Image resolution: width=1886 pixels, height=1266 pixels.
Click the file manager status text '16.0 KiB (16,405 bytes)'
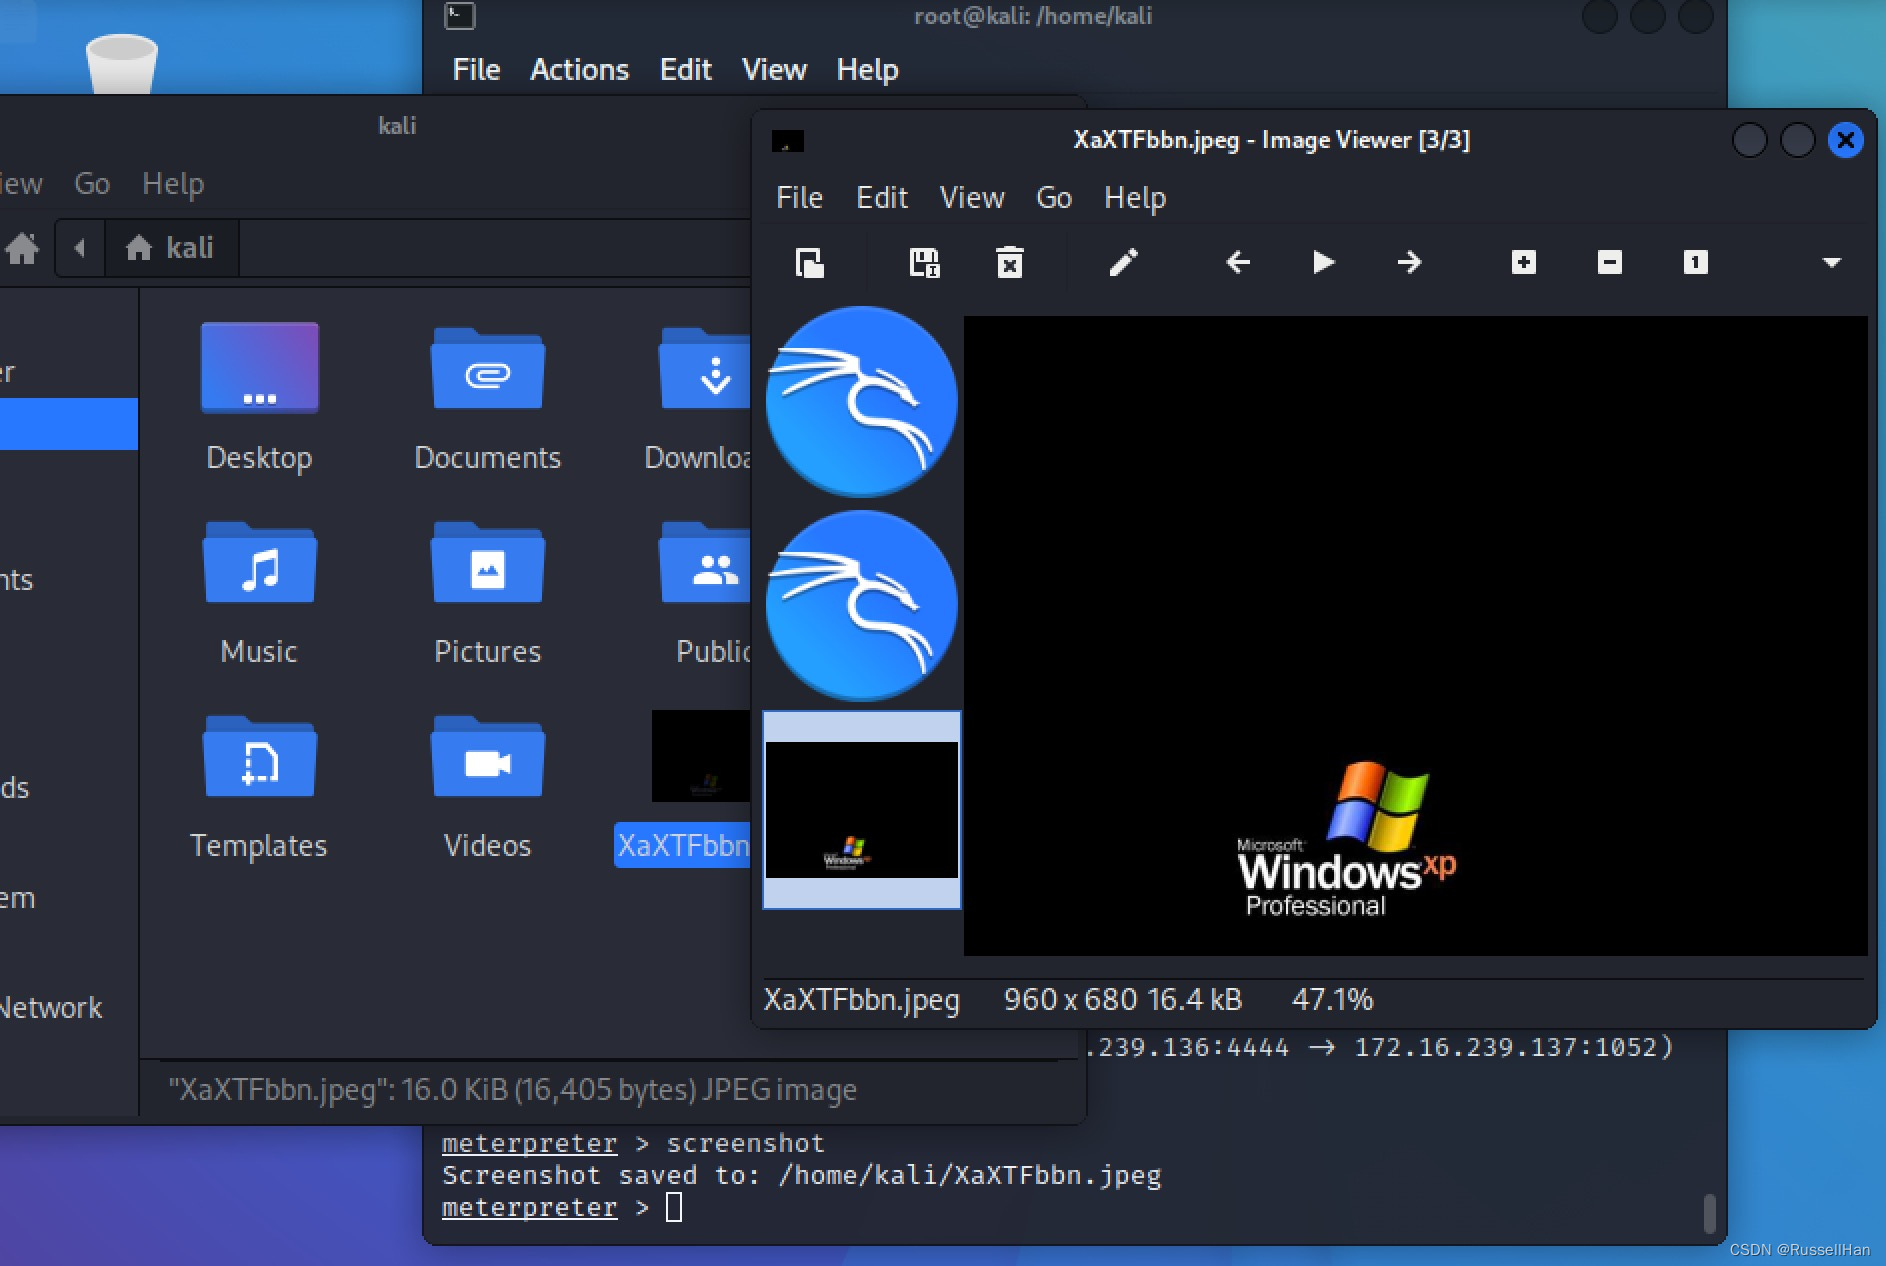click(x=548, y=1089)
